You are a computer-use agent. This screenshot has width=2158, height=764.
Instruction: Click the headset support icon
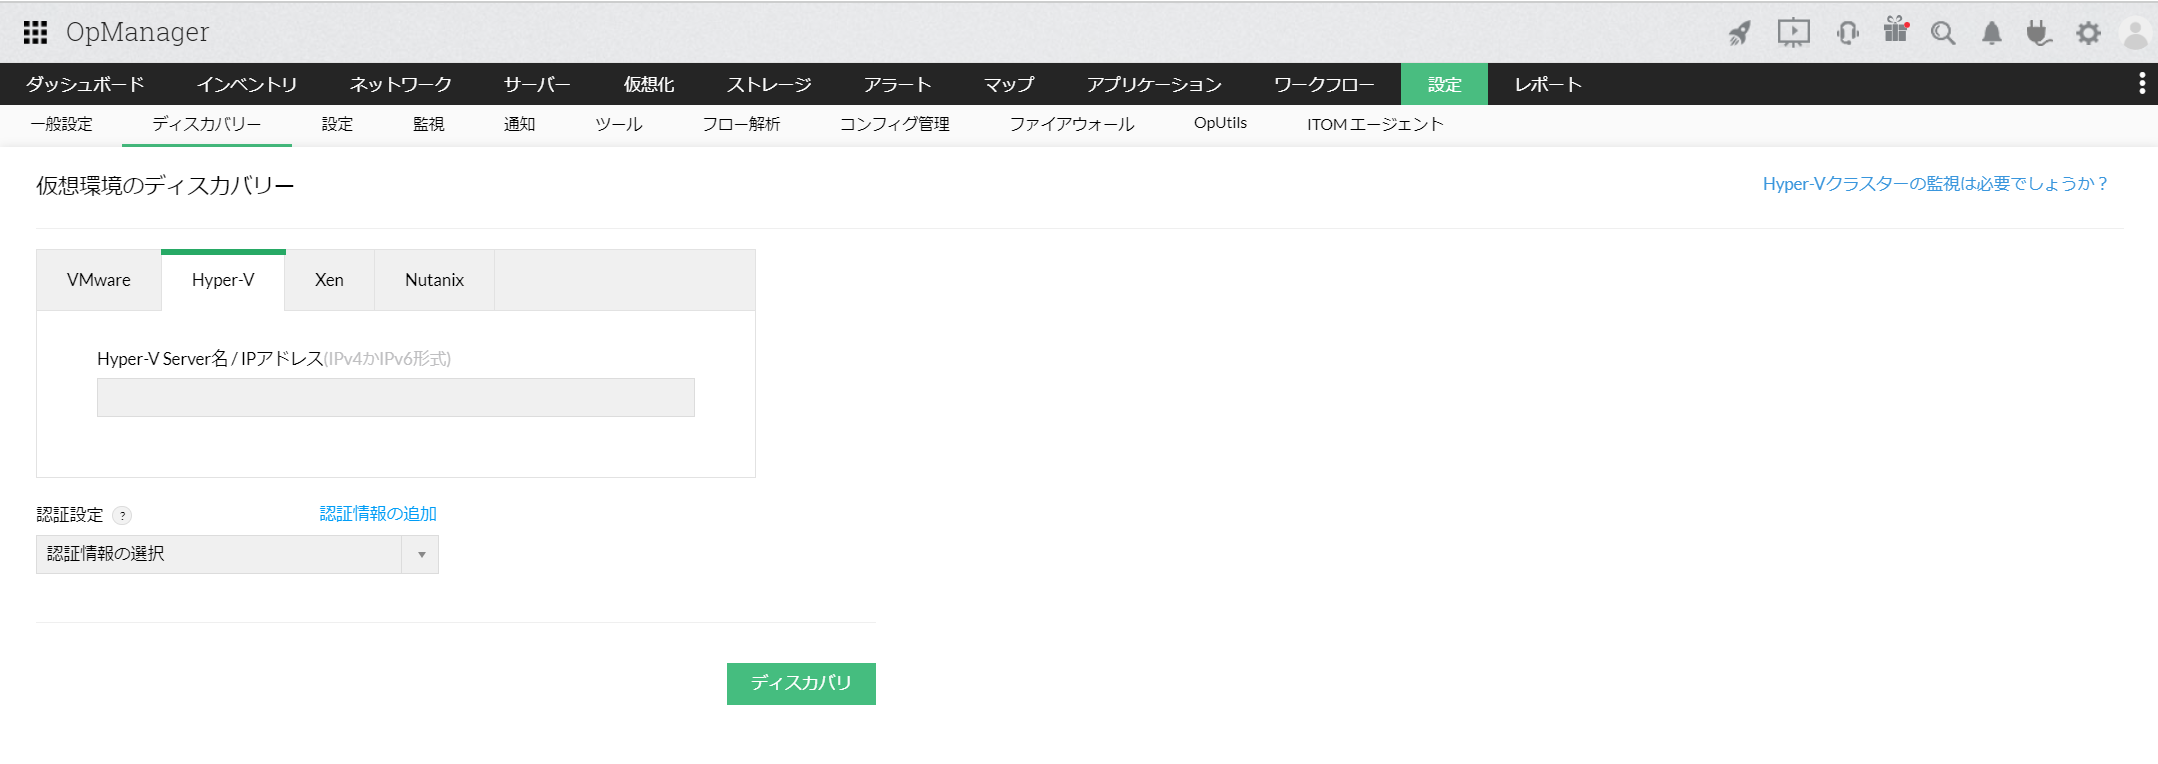coord(1847,33)
